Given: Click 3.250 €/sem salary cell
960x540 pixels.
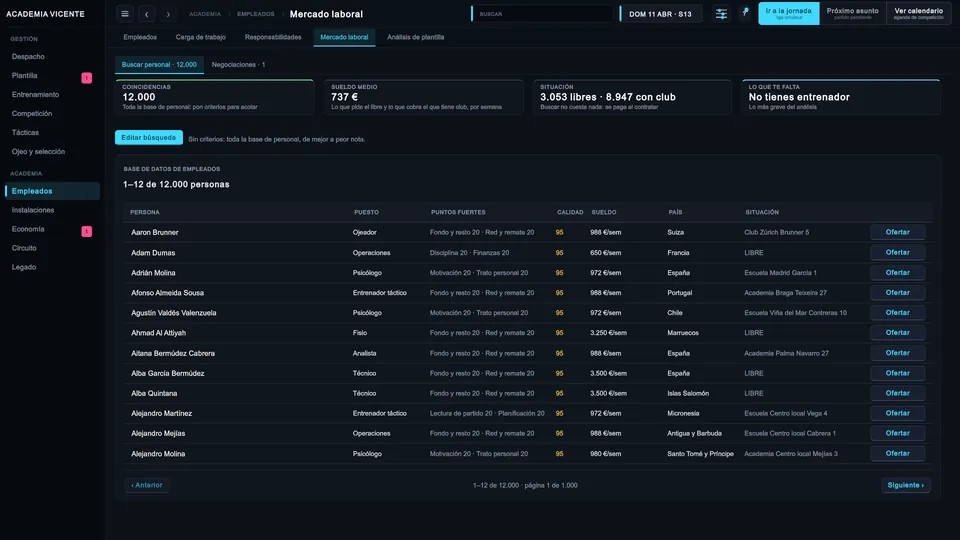Looking at the screenshot, I should [x=609, y=333].
